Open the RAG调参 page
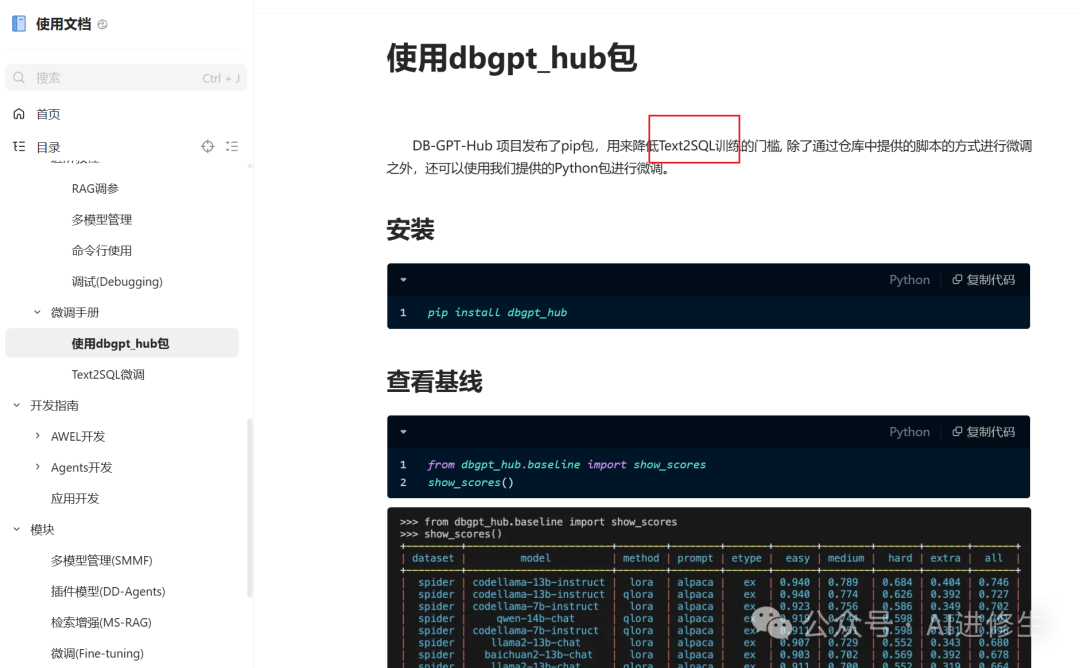The width and height of the screenshot is (1080, 668). (x=95, y=189)
